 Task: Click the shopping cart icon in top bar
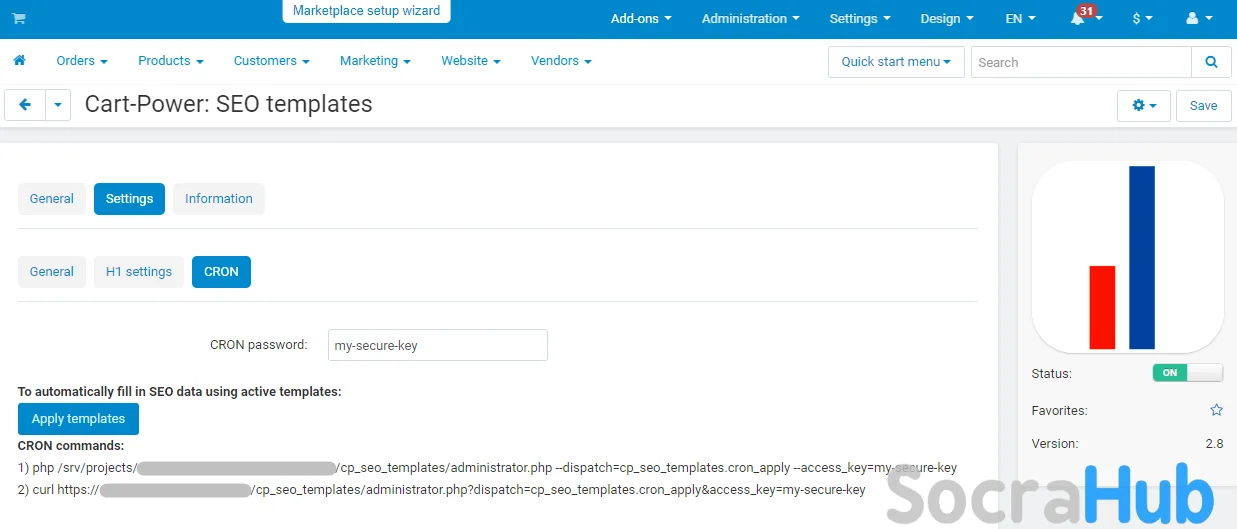tap(19, 19)
